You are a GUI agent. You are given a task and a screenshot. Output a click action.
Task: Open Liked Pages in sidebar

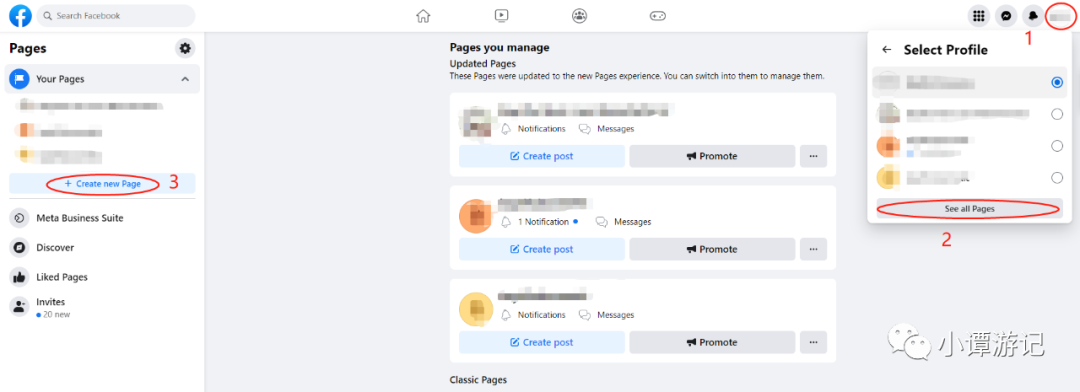coord(102,277)
